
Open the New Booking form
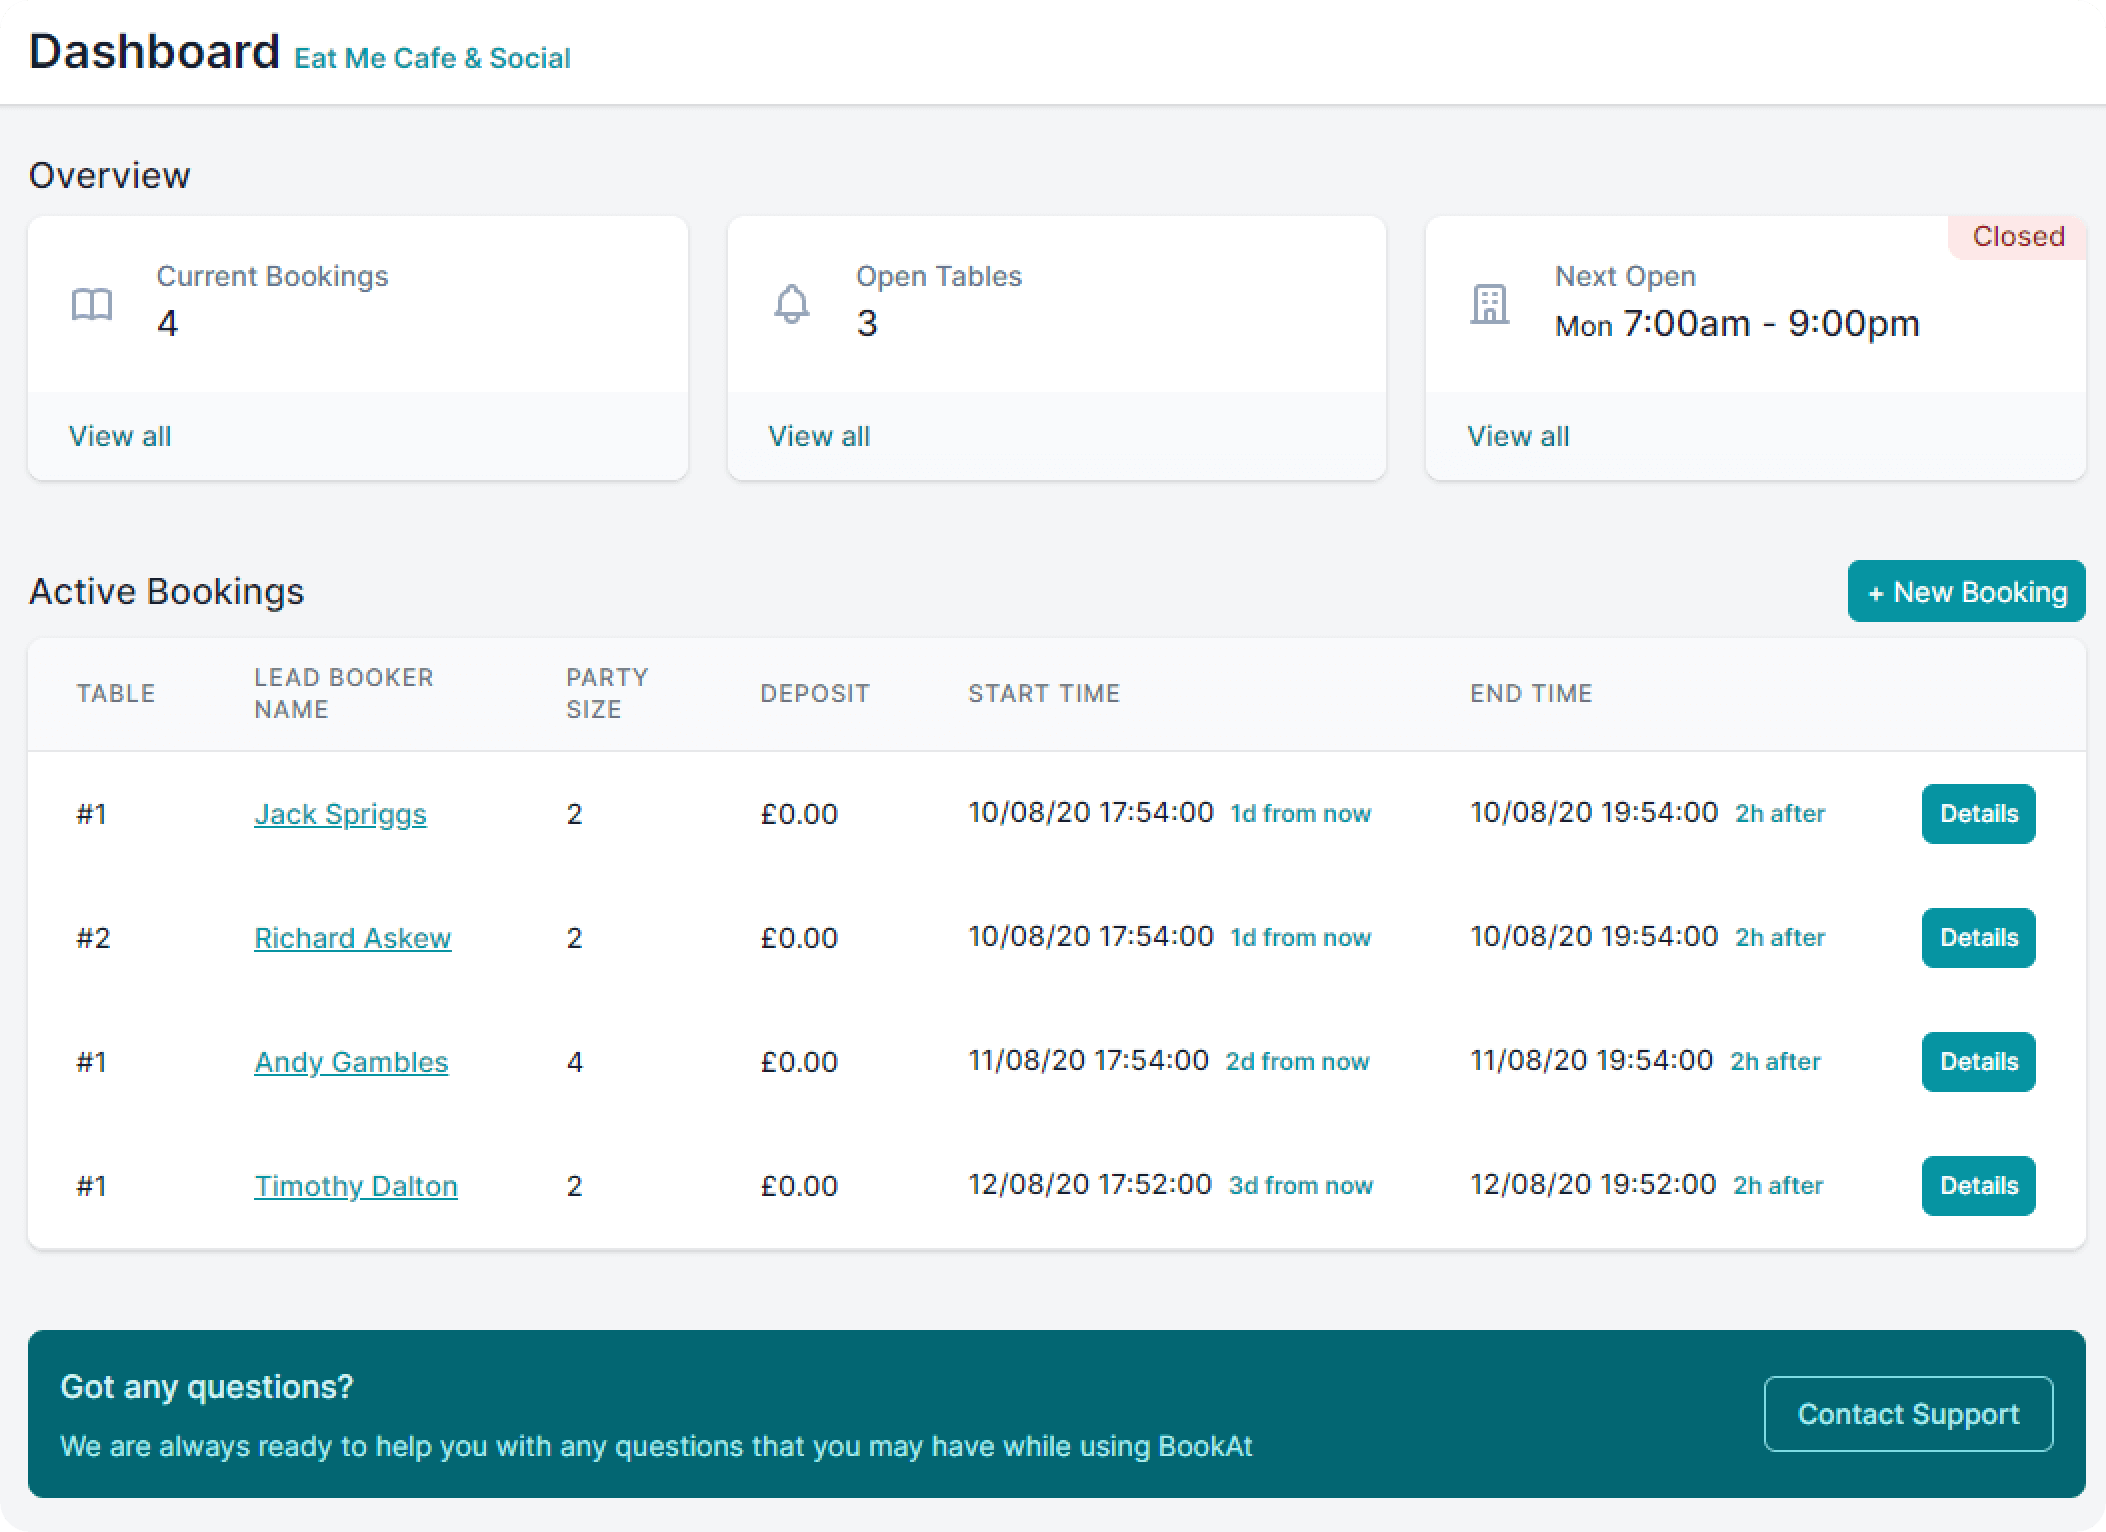[1964, 590]
